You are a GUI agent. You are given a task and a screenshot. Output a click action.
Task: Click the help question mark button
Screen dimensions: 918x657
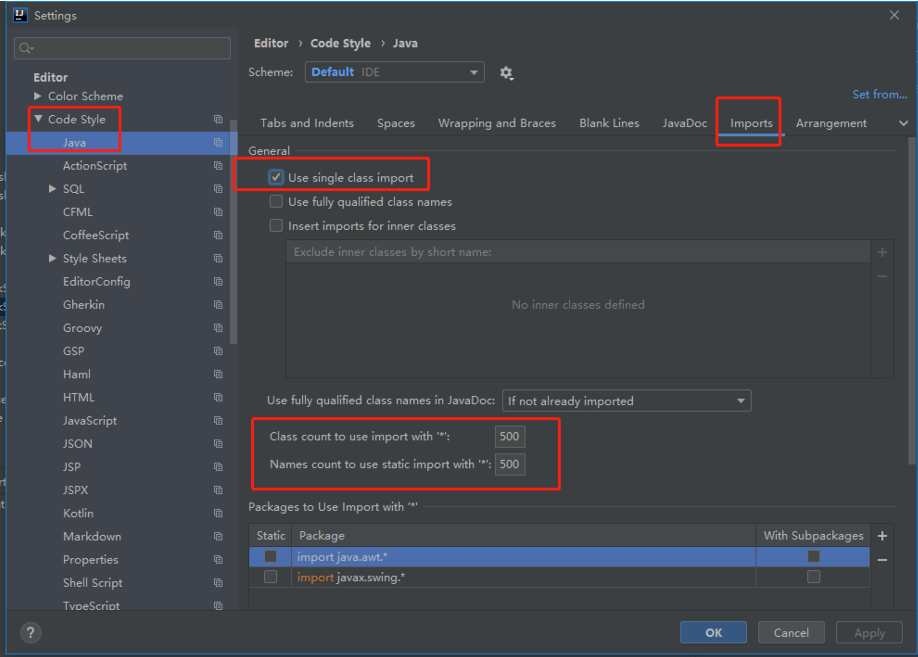tap(30, 632)
